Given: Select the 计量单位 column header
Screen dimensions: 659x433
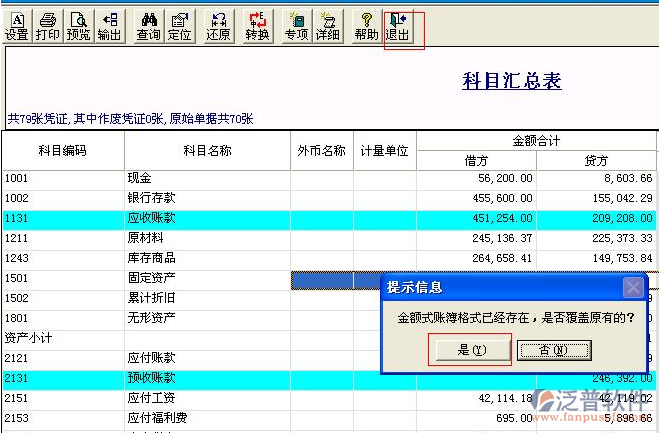Looking at the screenshot, I should click(x=385, y=150).
